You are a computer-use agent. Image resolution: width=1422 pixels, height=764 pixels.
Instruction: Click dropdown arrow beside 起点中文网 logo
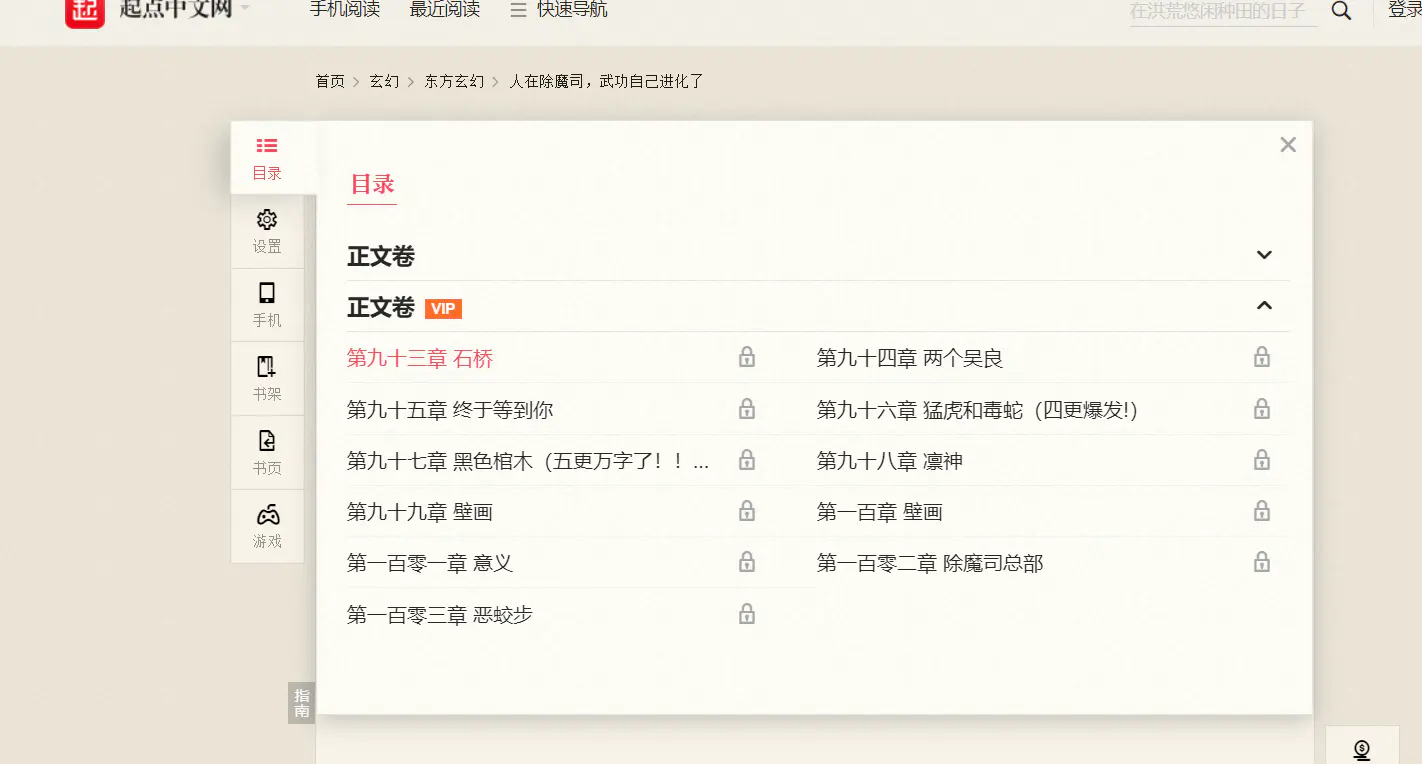tap(245, 9)
